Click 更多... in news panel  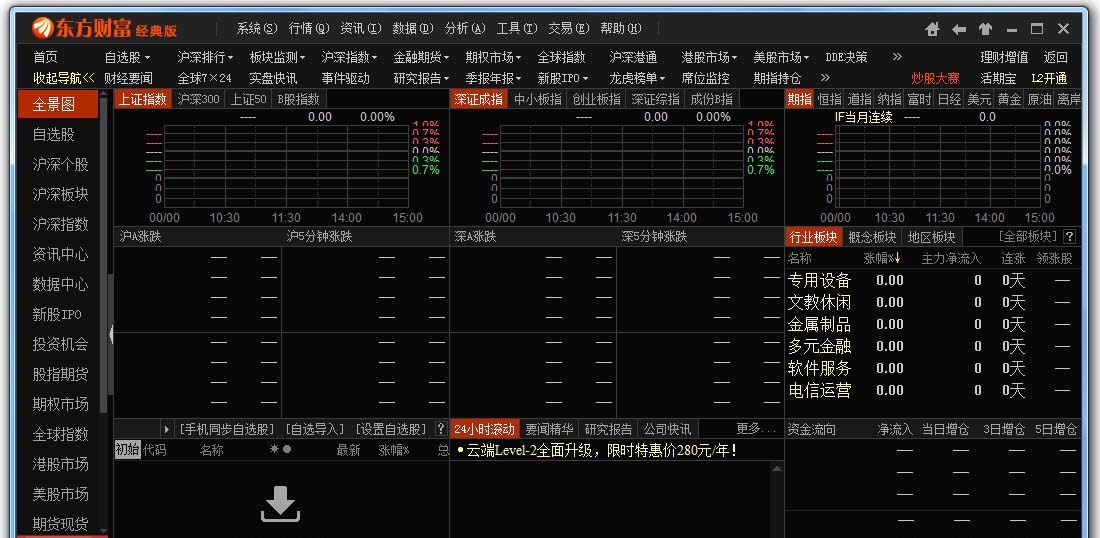pos(756,429)
